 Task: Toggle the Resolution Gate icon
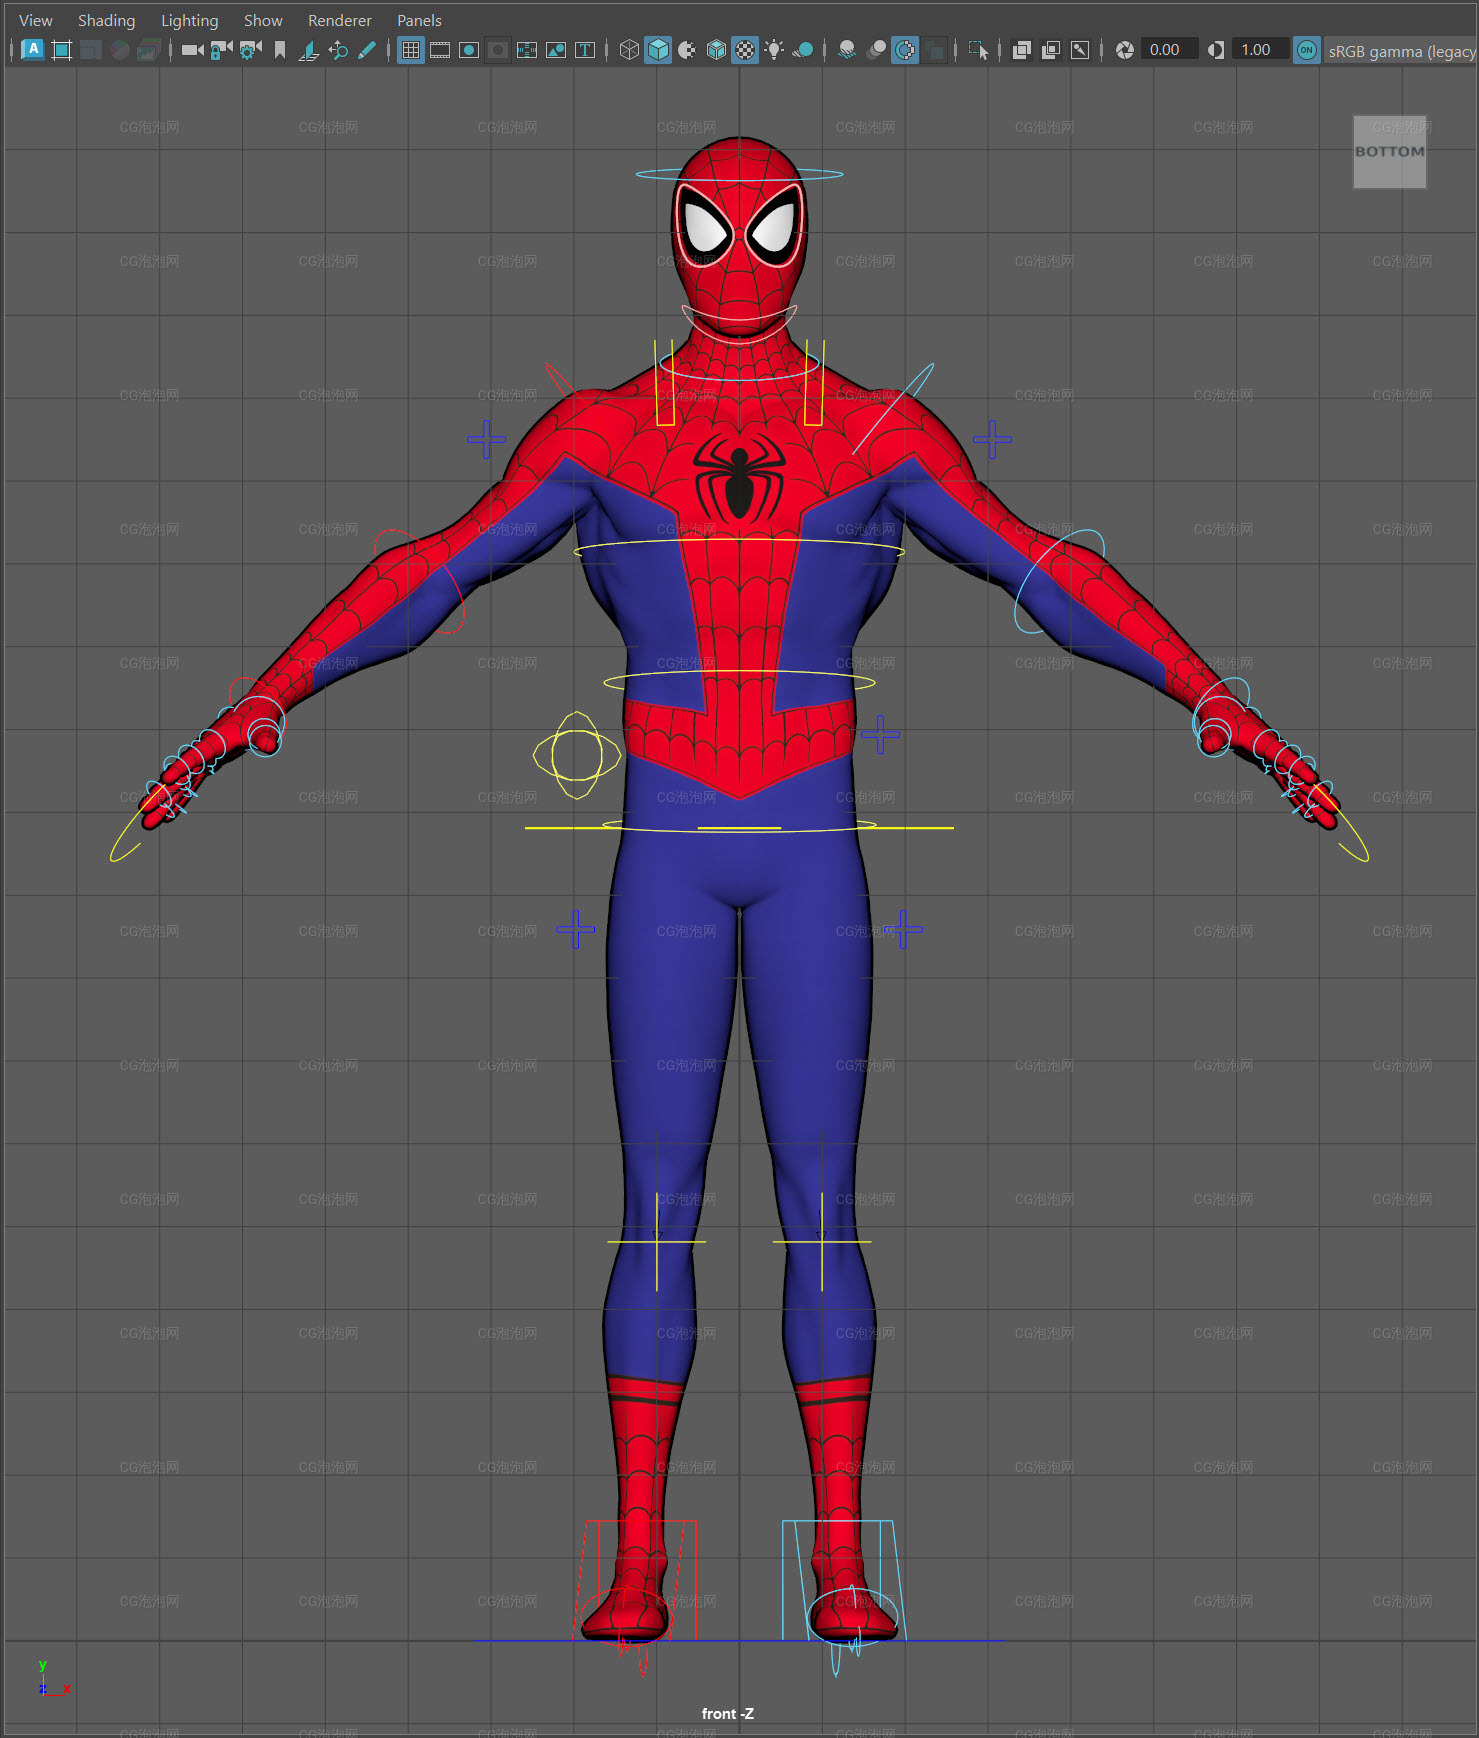click(468, 49)
